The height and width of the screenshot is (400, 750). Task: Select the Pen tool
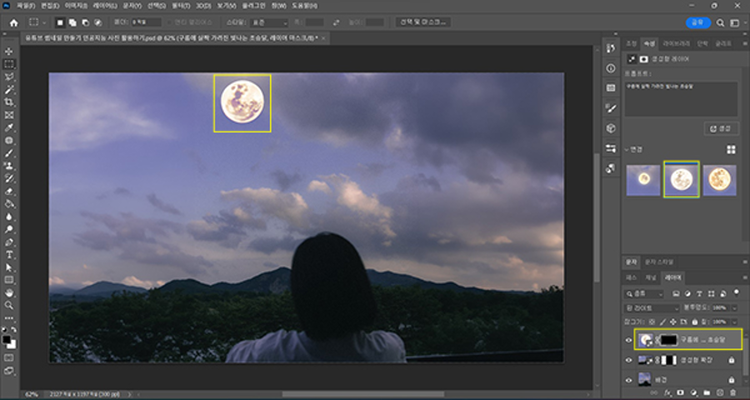coord(9,242)
